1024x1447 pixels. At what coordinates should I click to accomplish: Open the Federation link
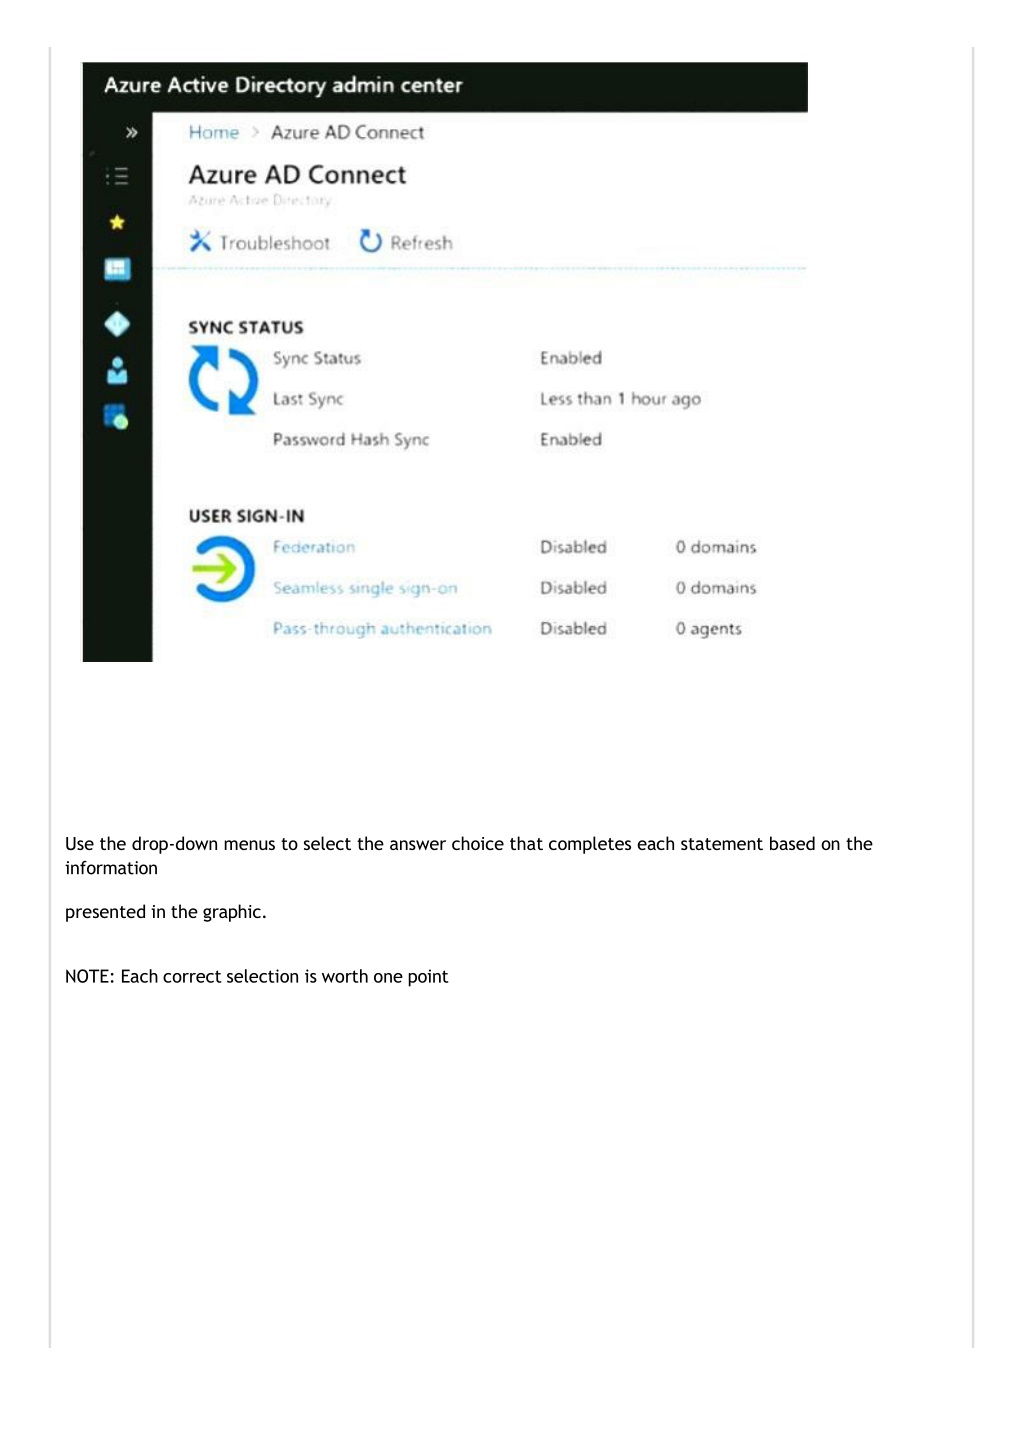pos(314,547)
